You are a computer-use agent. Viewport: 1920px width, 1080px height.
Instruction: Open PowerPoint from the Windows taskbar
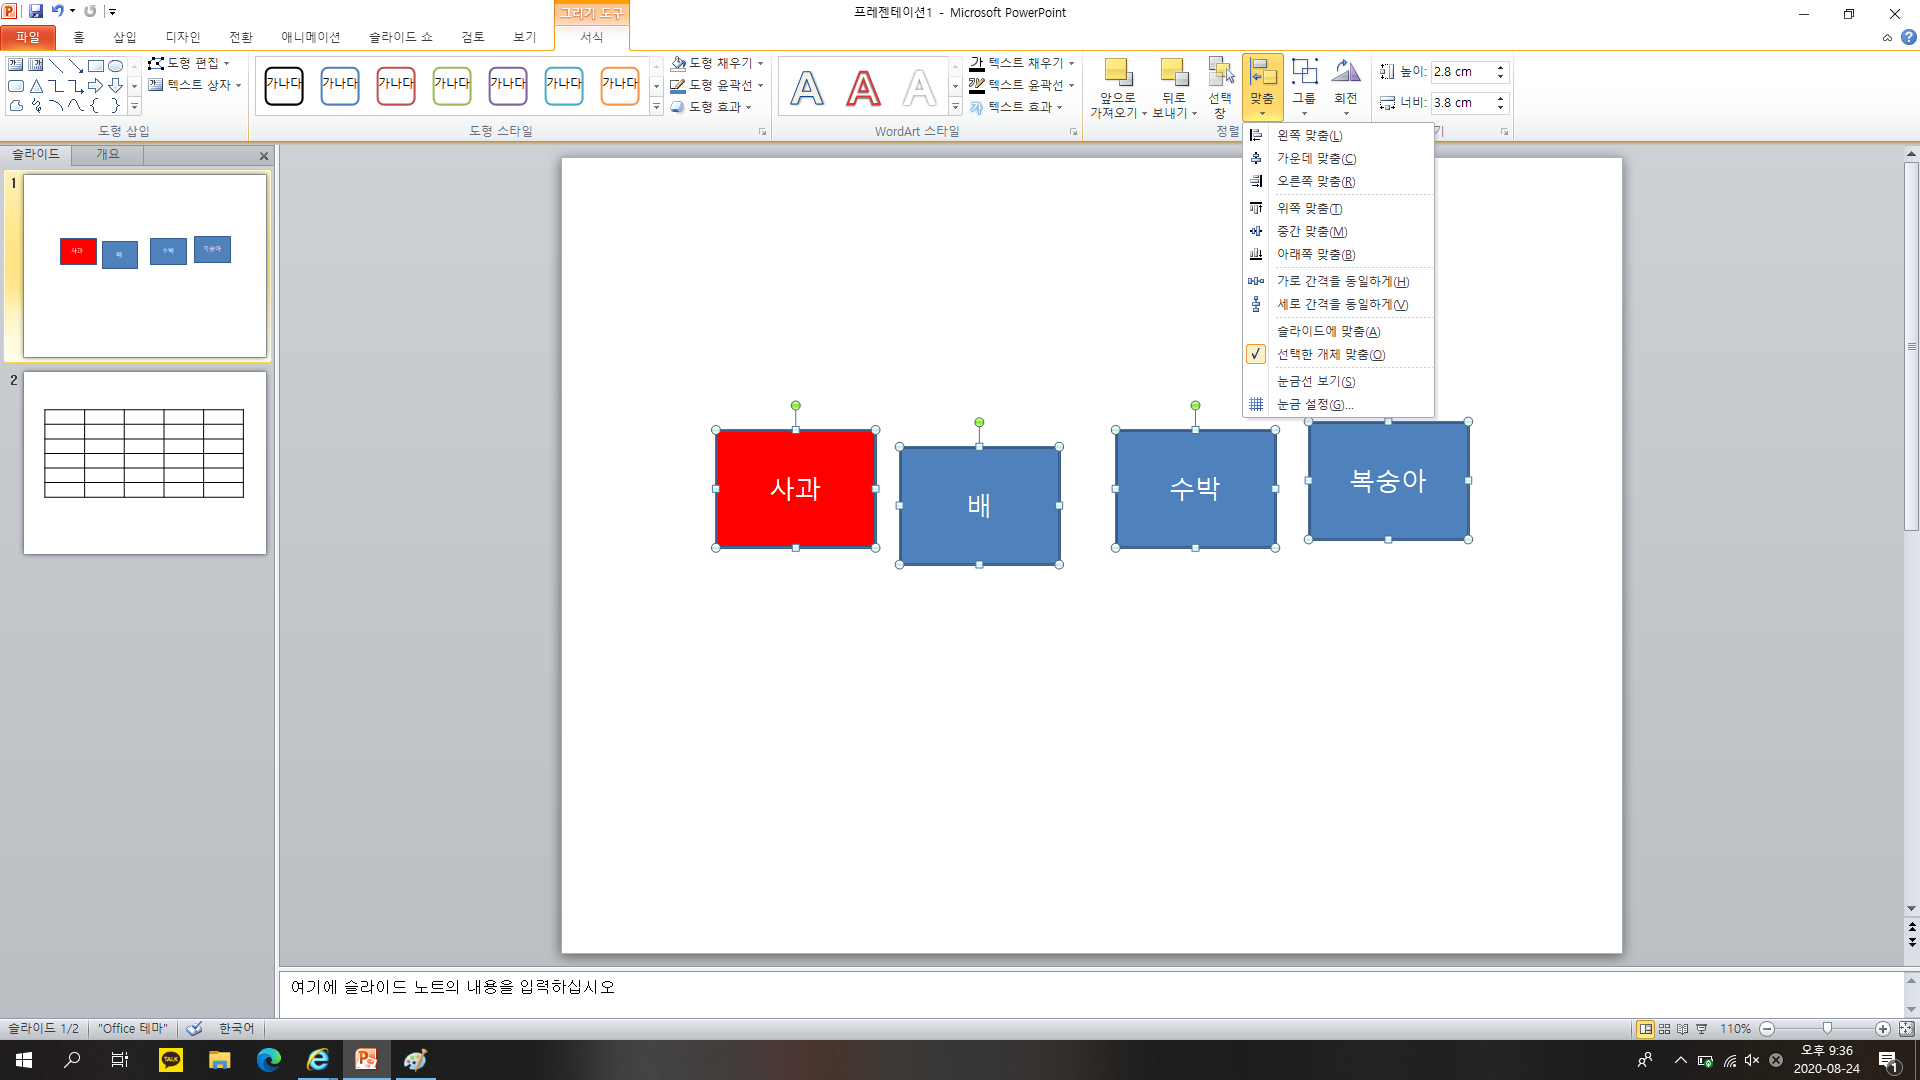(366, 1059)
